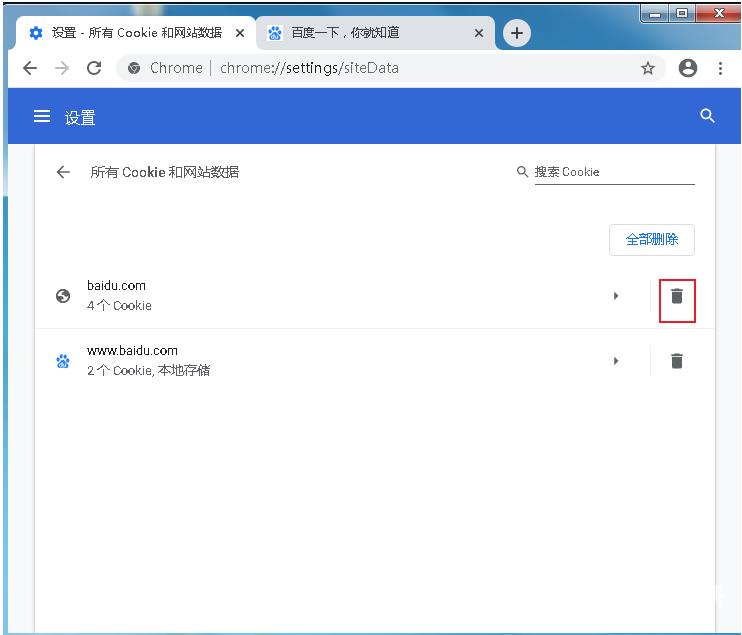Open the Chrome profile avatar

[x=687, y=68]
